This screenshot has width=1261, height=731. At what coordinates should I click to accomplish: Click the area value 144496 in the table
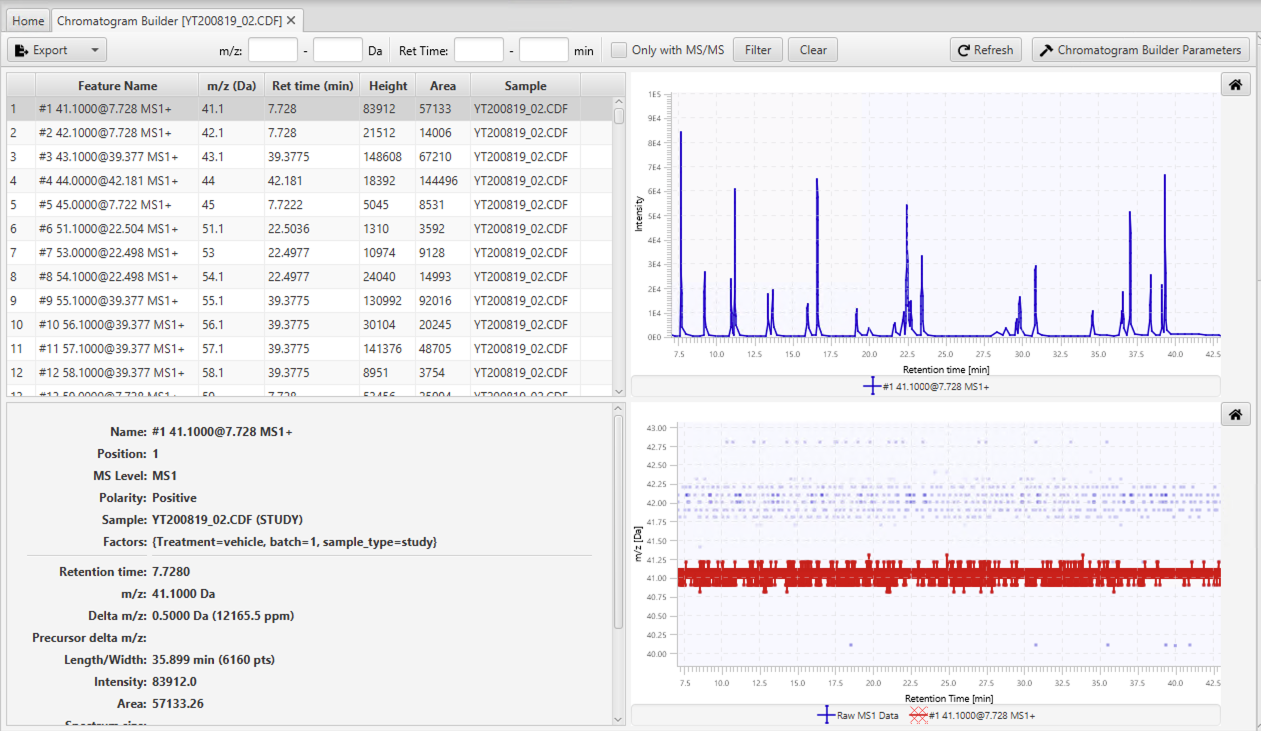[x=440, y=181]
